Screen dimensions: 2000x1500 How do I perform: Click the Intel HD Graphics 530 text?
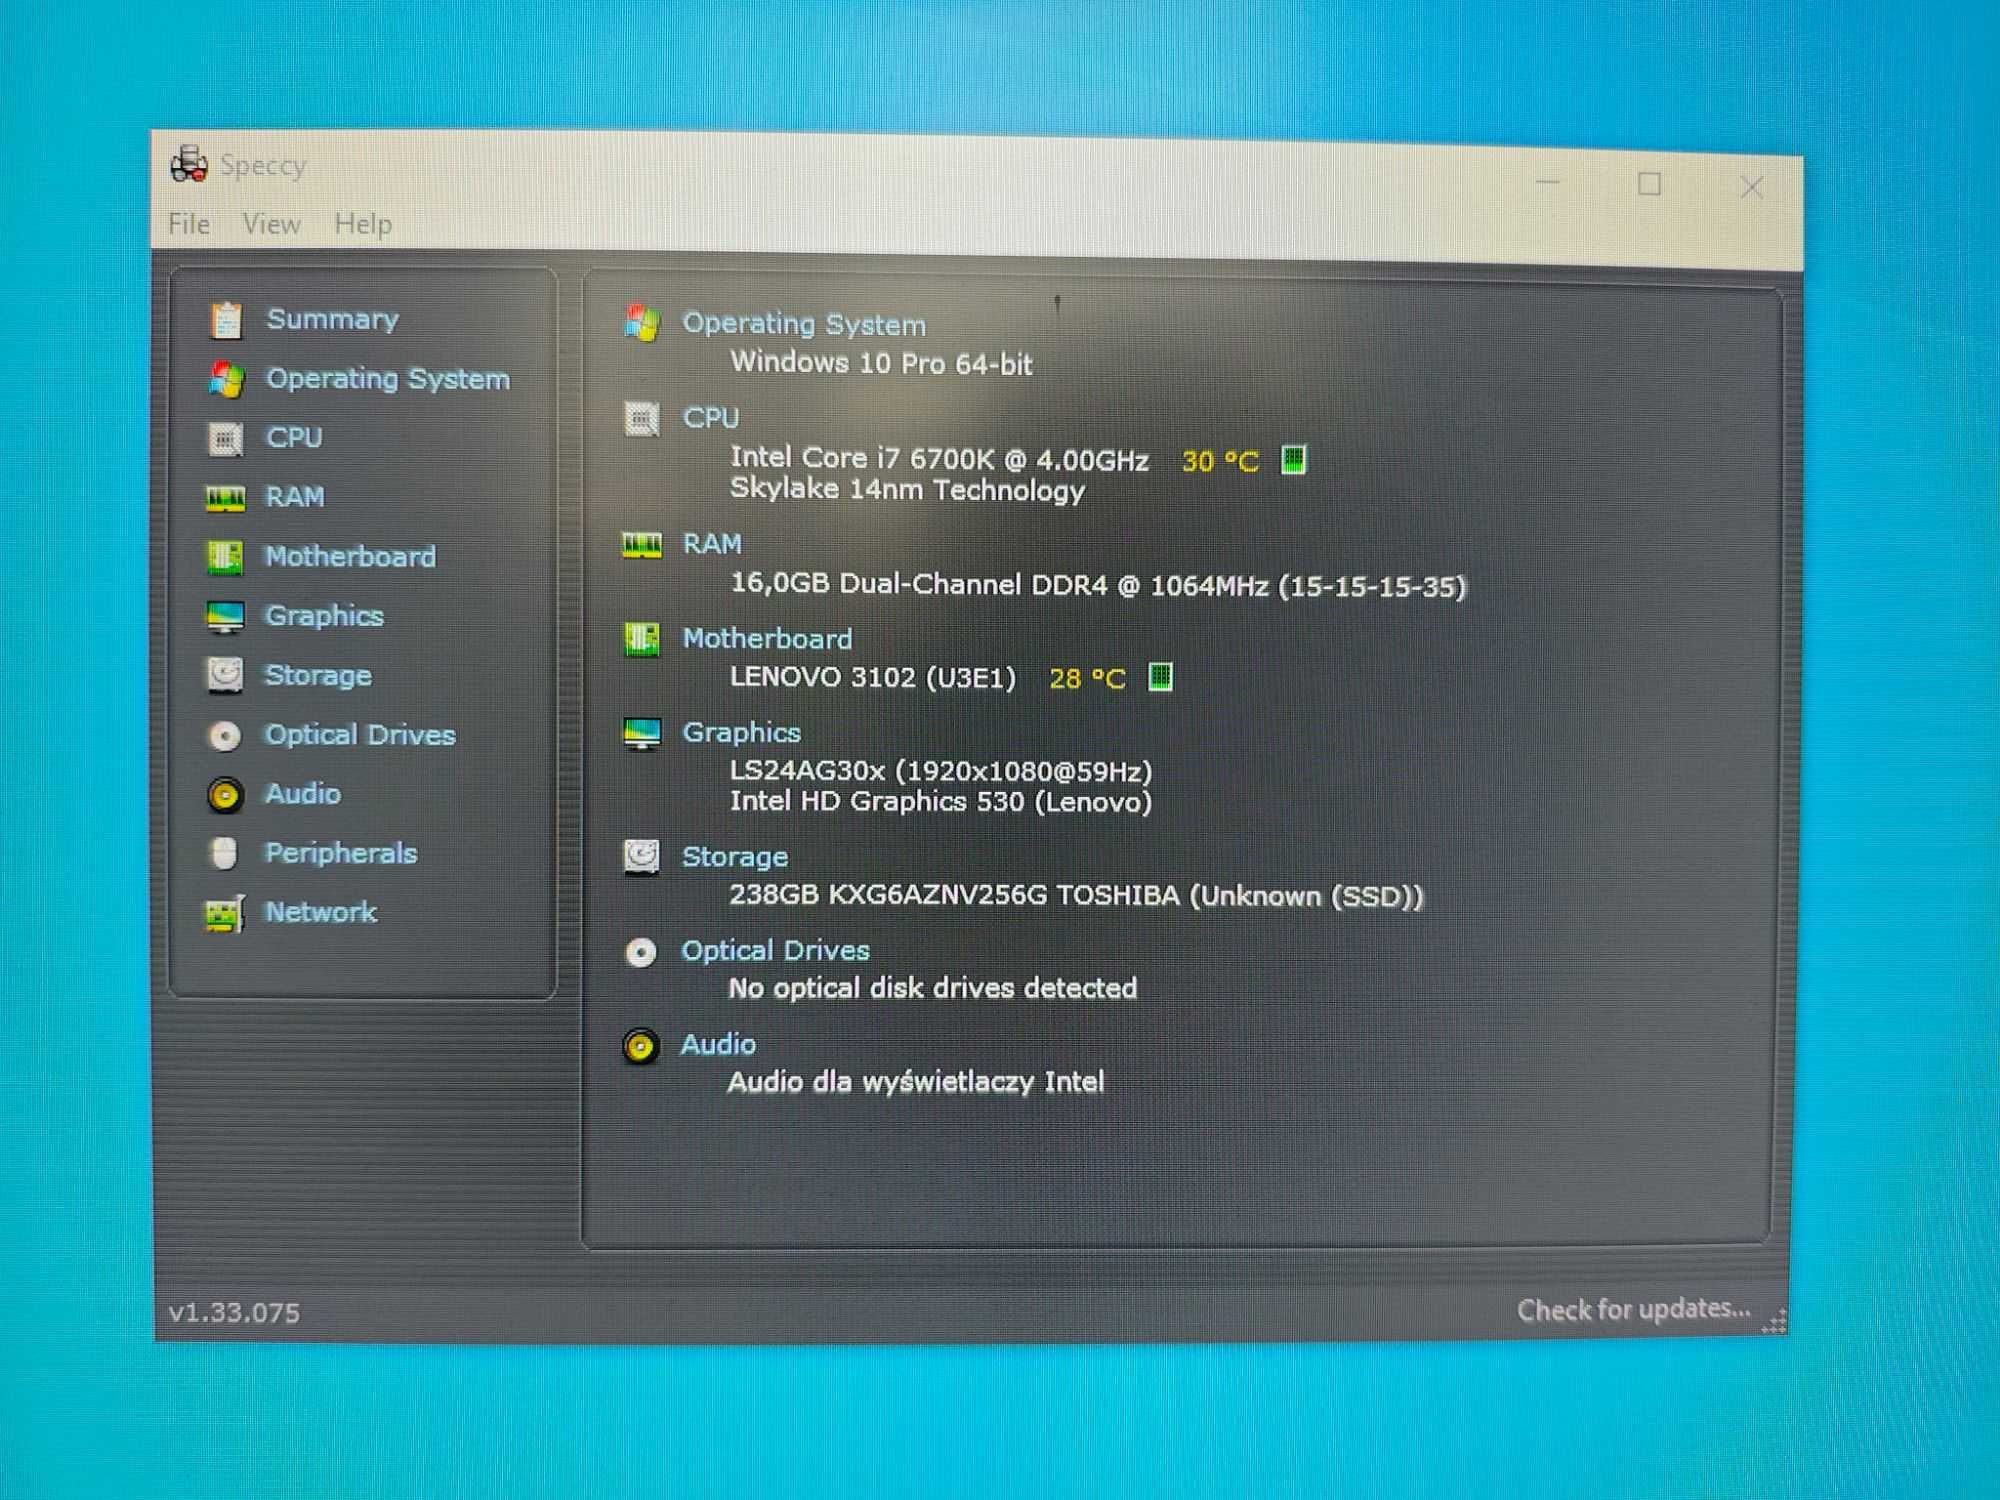pyautogui.click(x=940, y=801)
